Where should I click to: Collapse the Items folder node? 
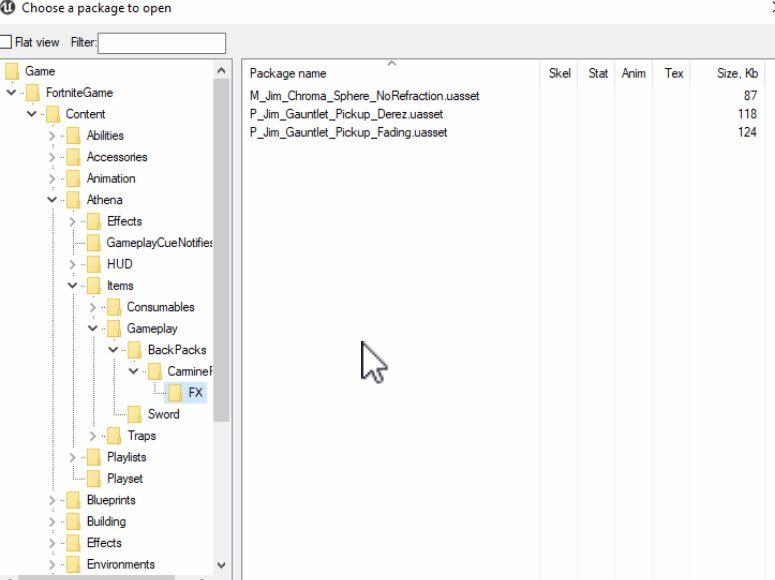[x=72, y=285]
